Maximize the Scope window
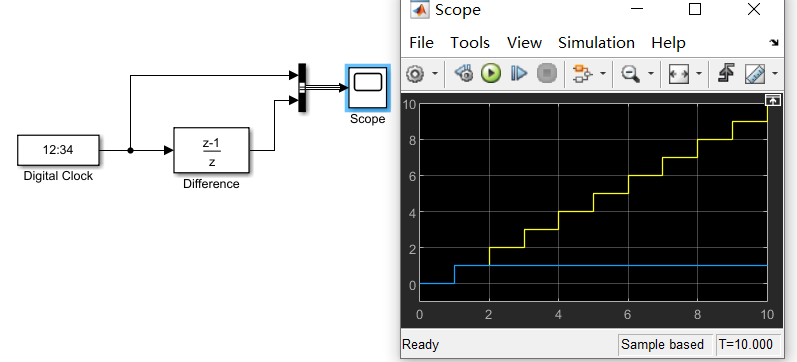This screenshot has height=362, width=797. [x=695, y=9]
